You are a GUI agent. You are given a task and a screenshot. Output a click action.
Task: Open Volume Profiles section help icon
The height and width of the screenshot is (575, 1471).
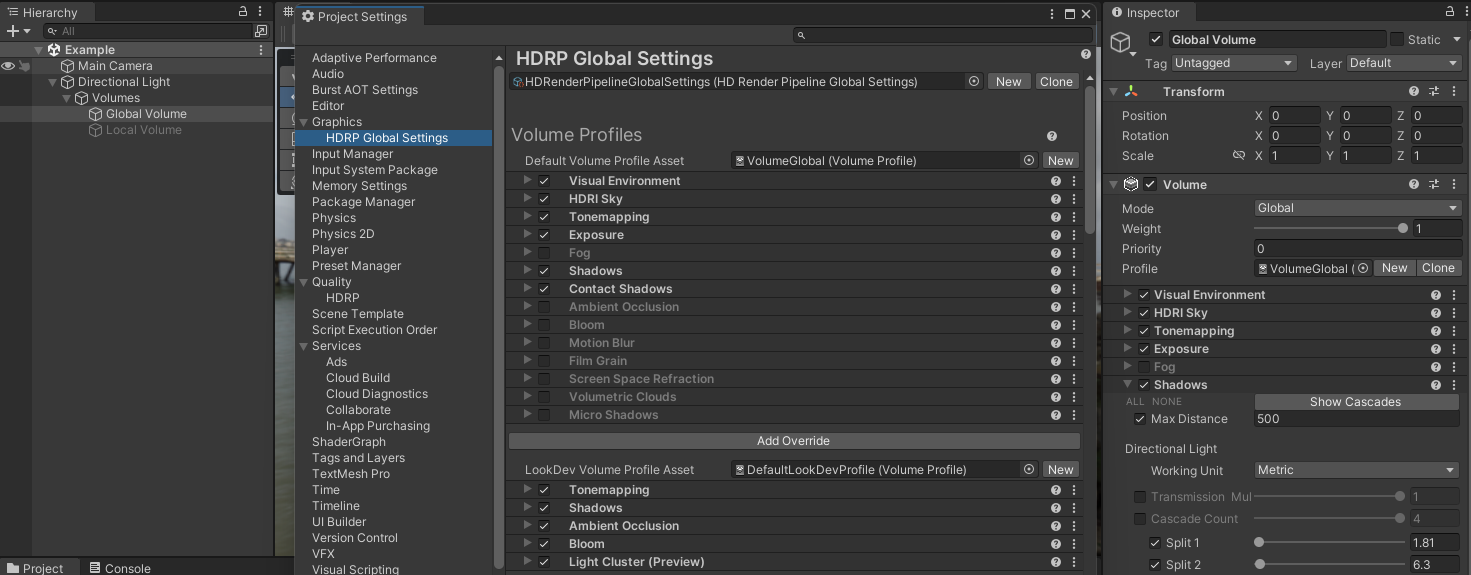(x=1052, y=136)
